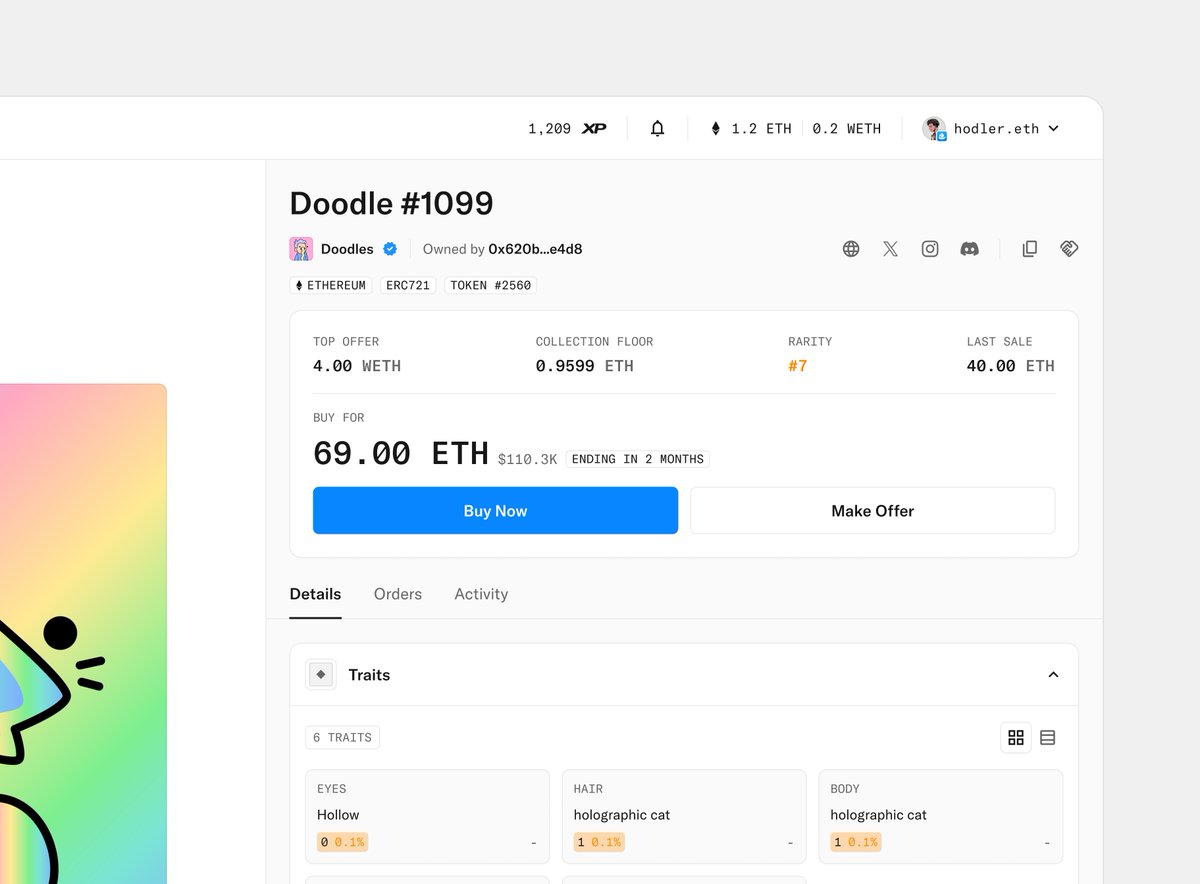Collapse the Traits section chevron
Screen dimensions: 1200x884
[1053, 675]
